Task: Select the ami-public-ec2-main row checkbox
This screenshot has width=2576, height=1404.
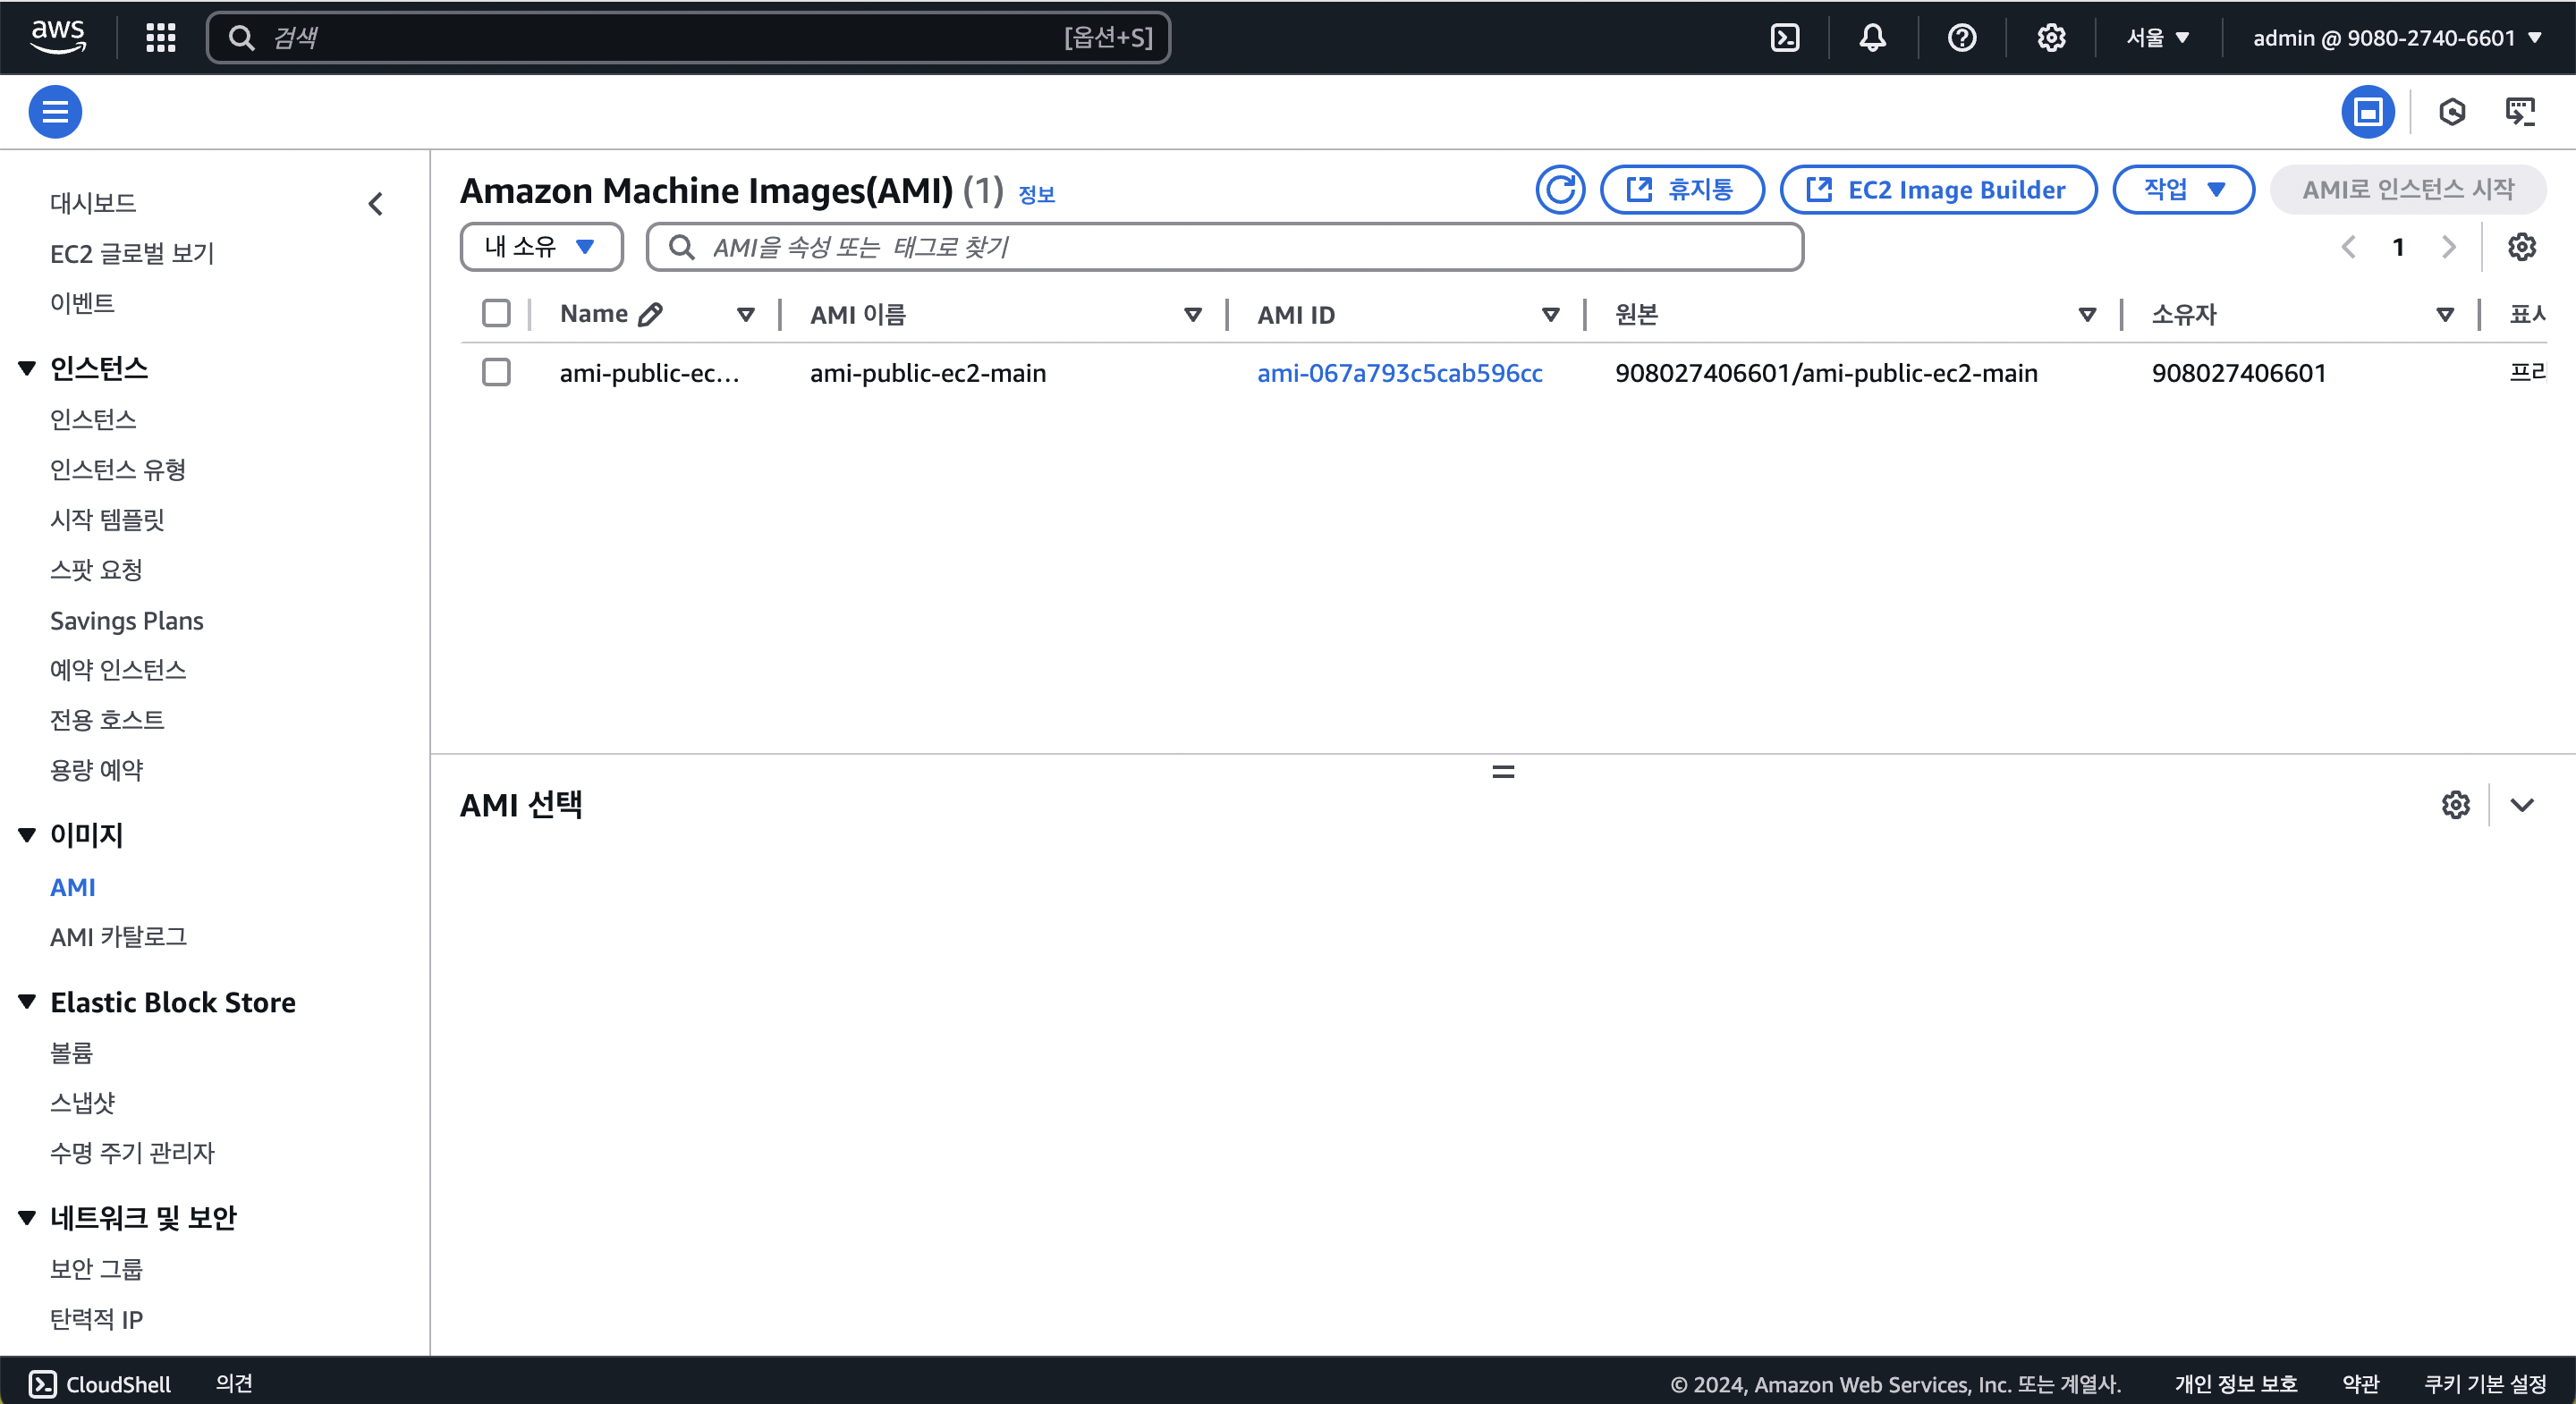Action: (496, 372)
